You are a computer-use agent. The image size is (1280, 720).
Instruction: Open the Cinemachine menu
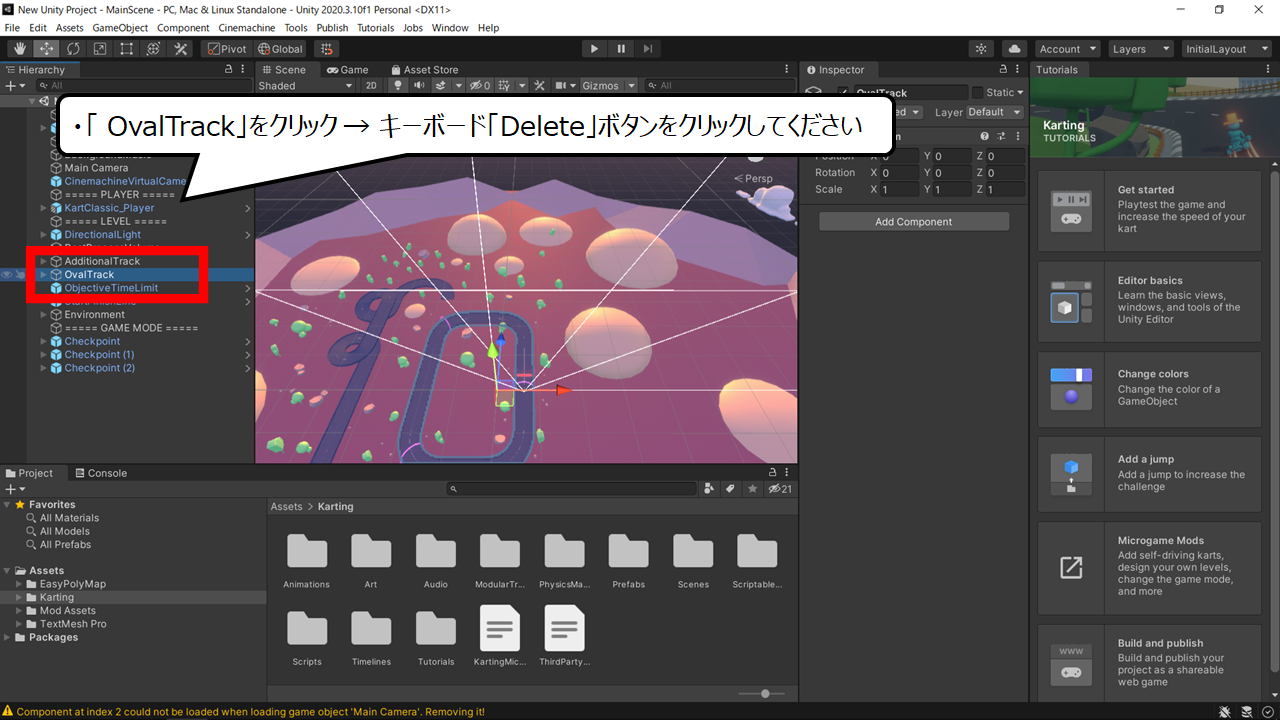pyautogui.click(x=247, y=28)
